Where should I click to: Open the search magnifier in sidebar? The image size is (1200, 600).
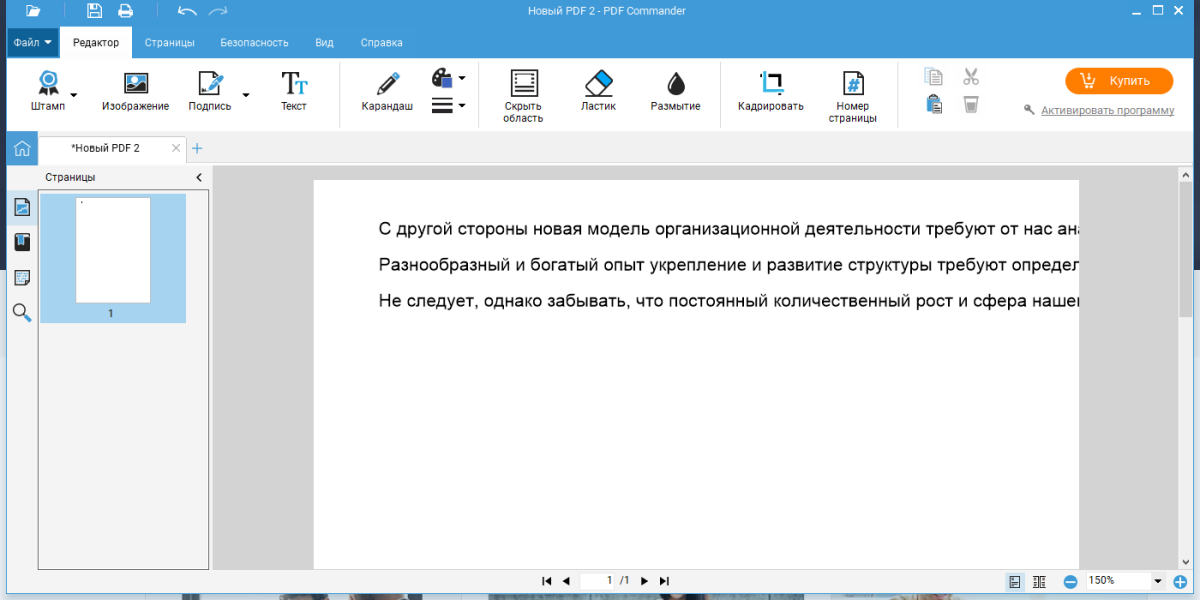(22, 313)
